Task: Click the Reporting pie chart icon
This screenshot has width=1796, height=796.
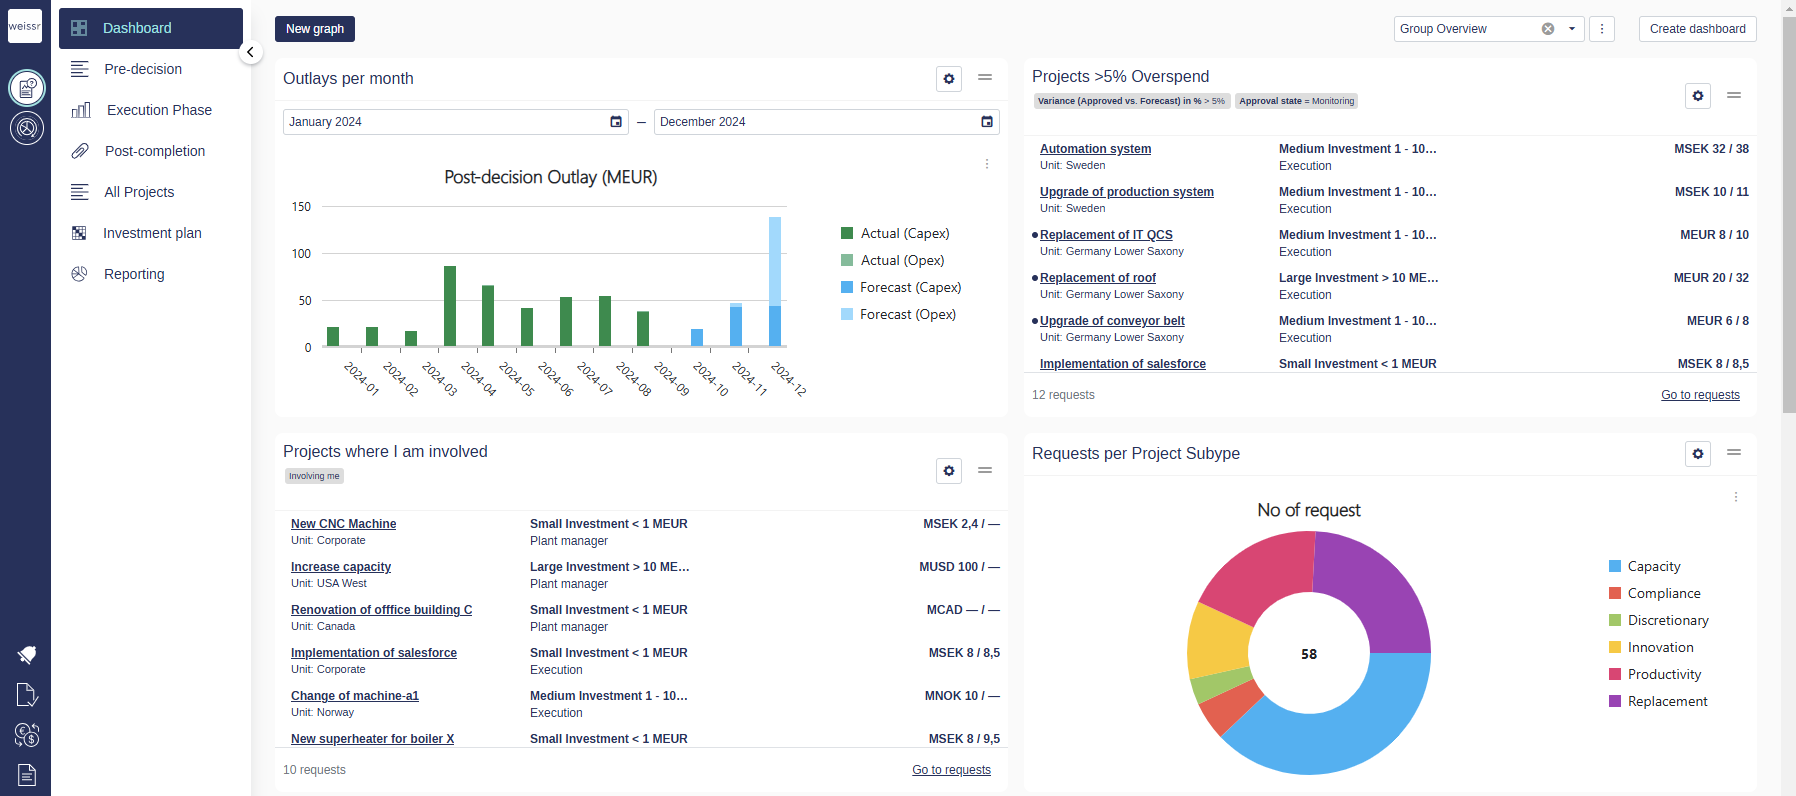Action: pos(79,274)
